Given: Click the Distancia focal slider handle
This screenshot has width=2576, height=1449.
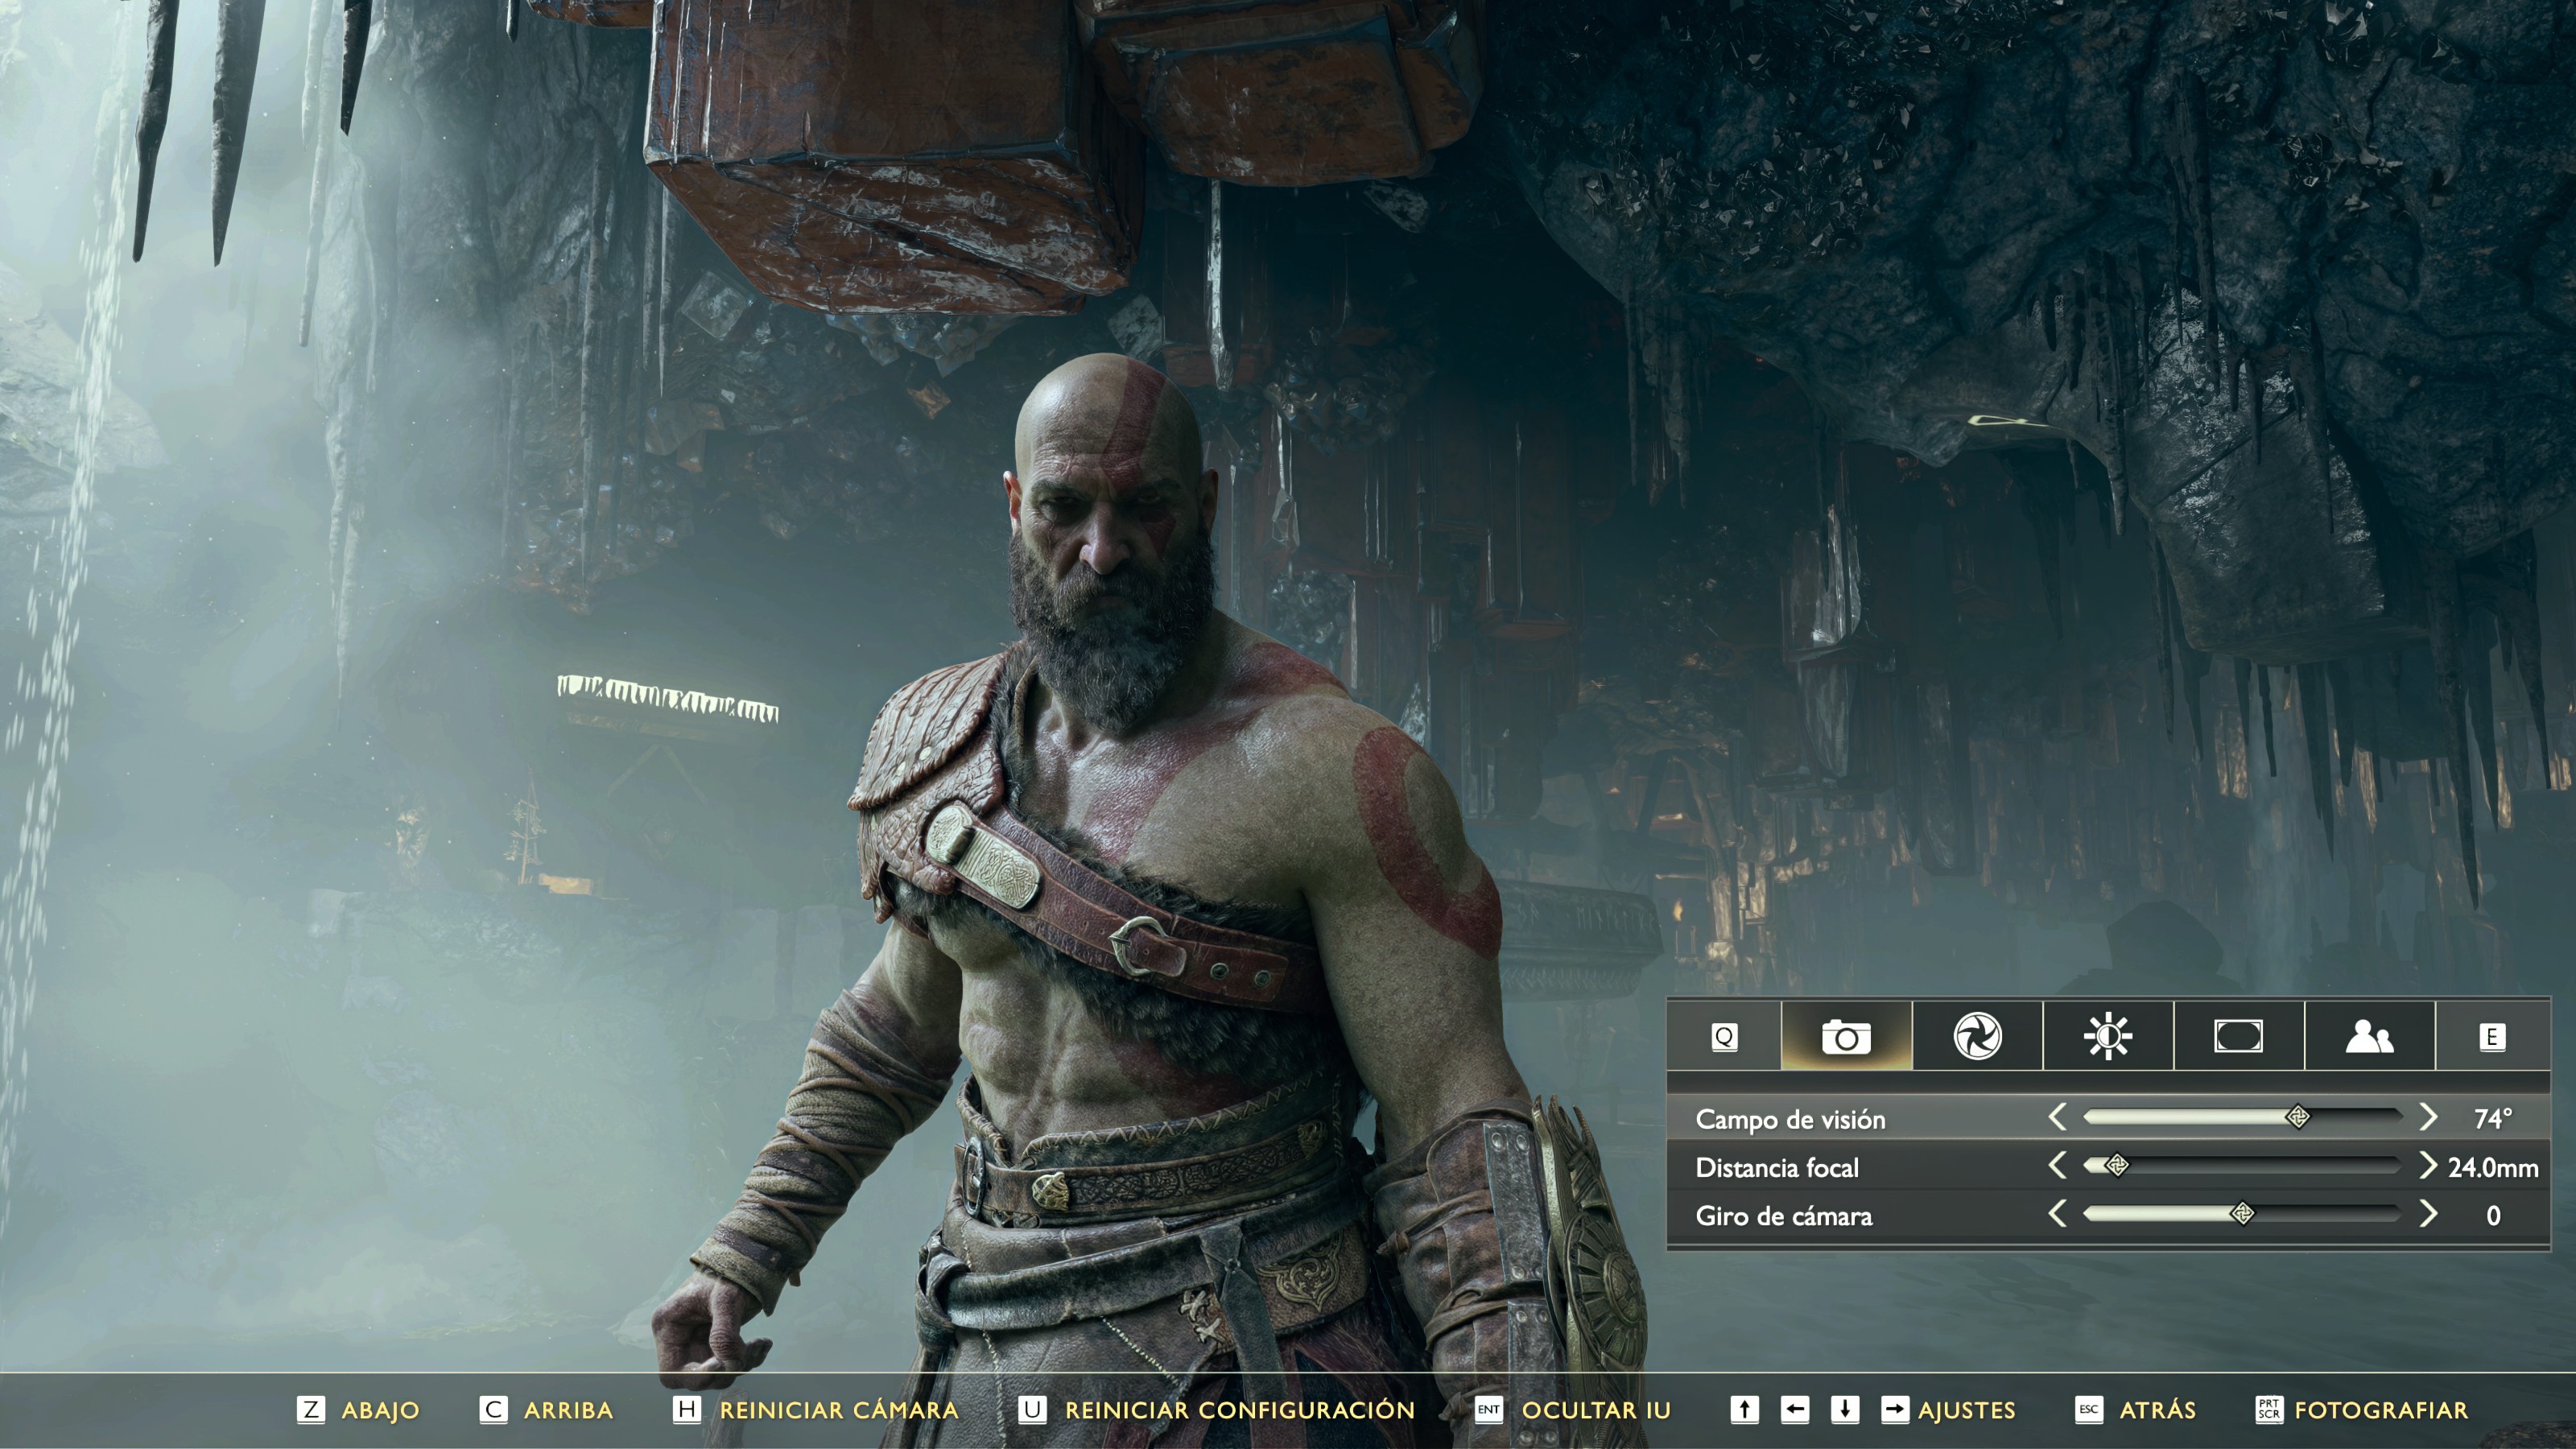Looking at the screenshot, I should coord(2116,1165).
